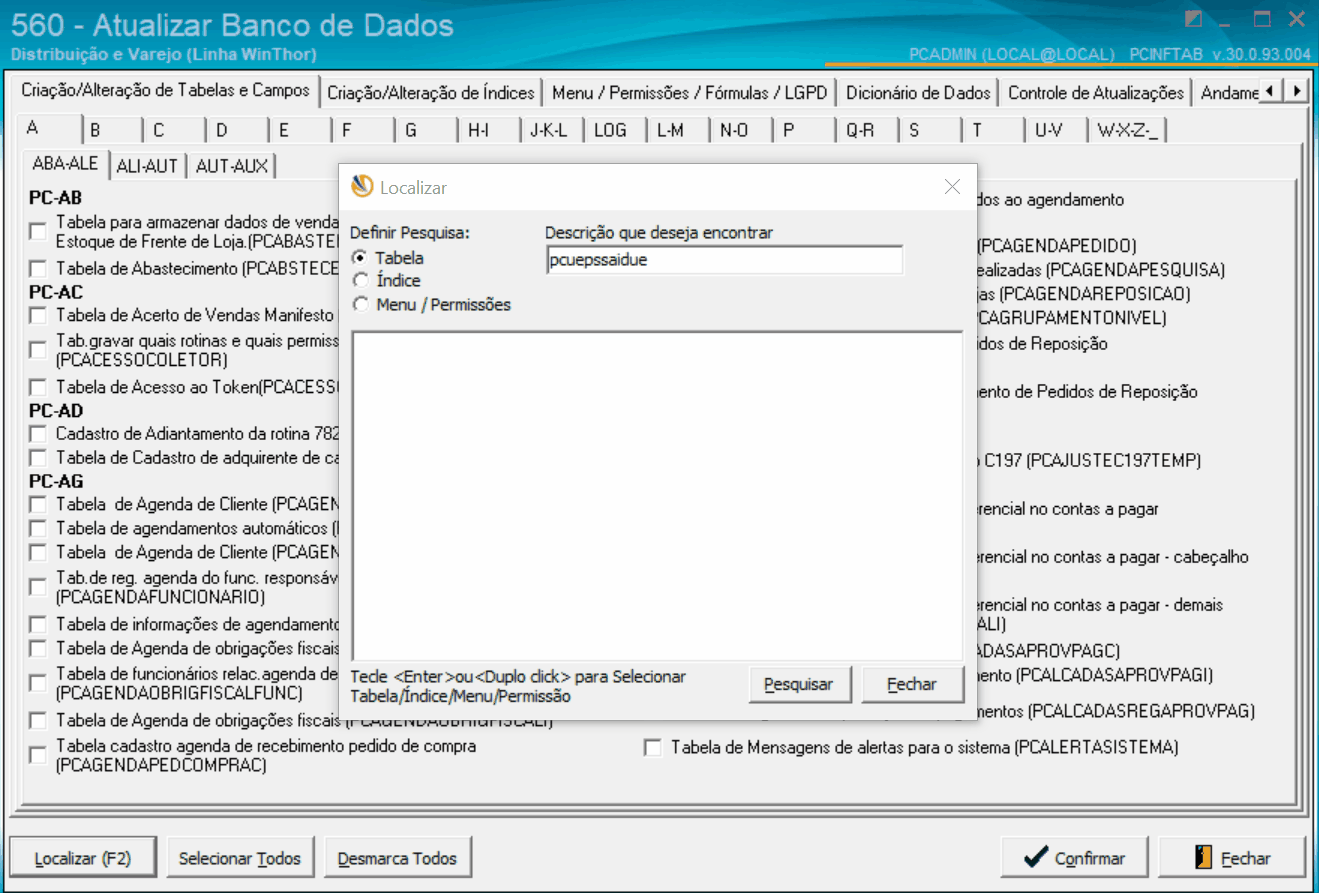Click the partially hidden Andame... tab
Image resolution: width=1319 pixels, height=893 pixels.
[x=1226, y=93]
